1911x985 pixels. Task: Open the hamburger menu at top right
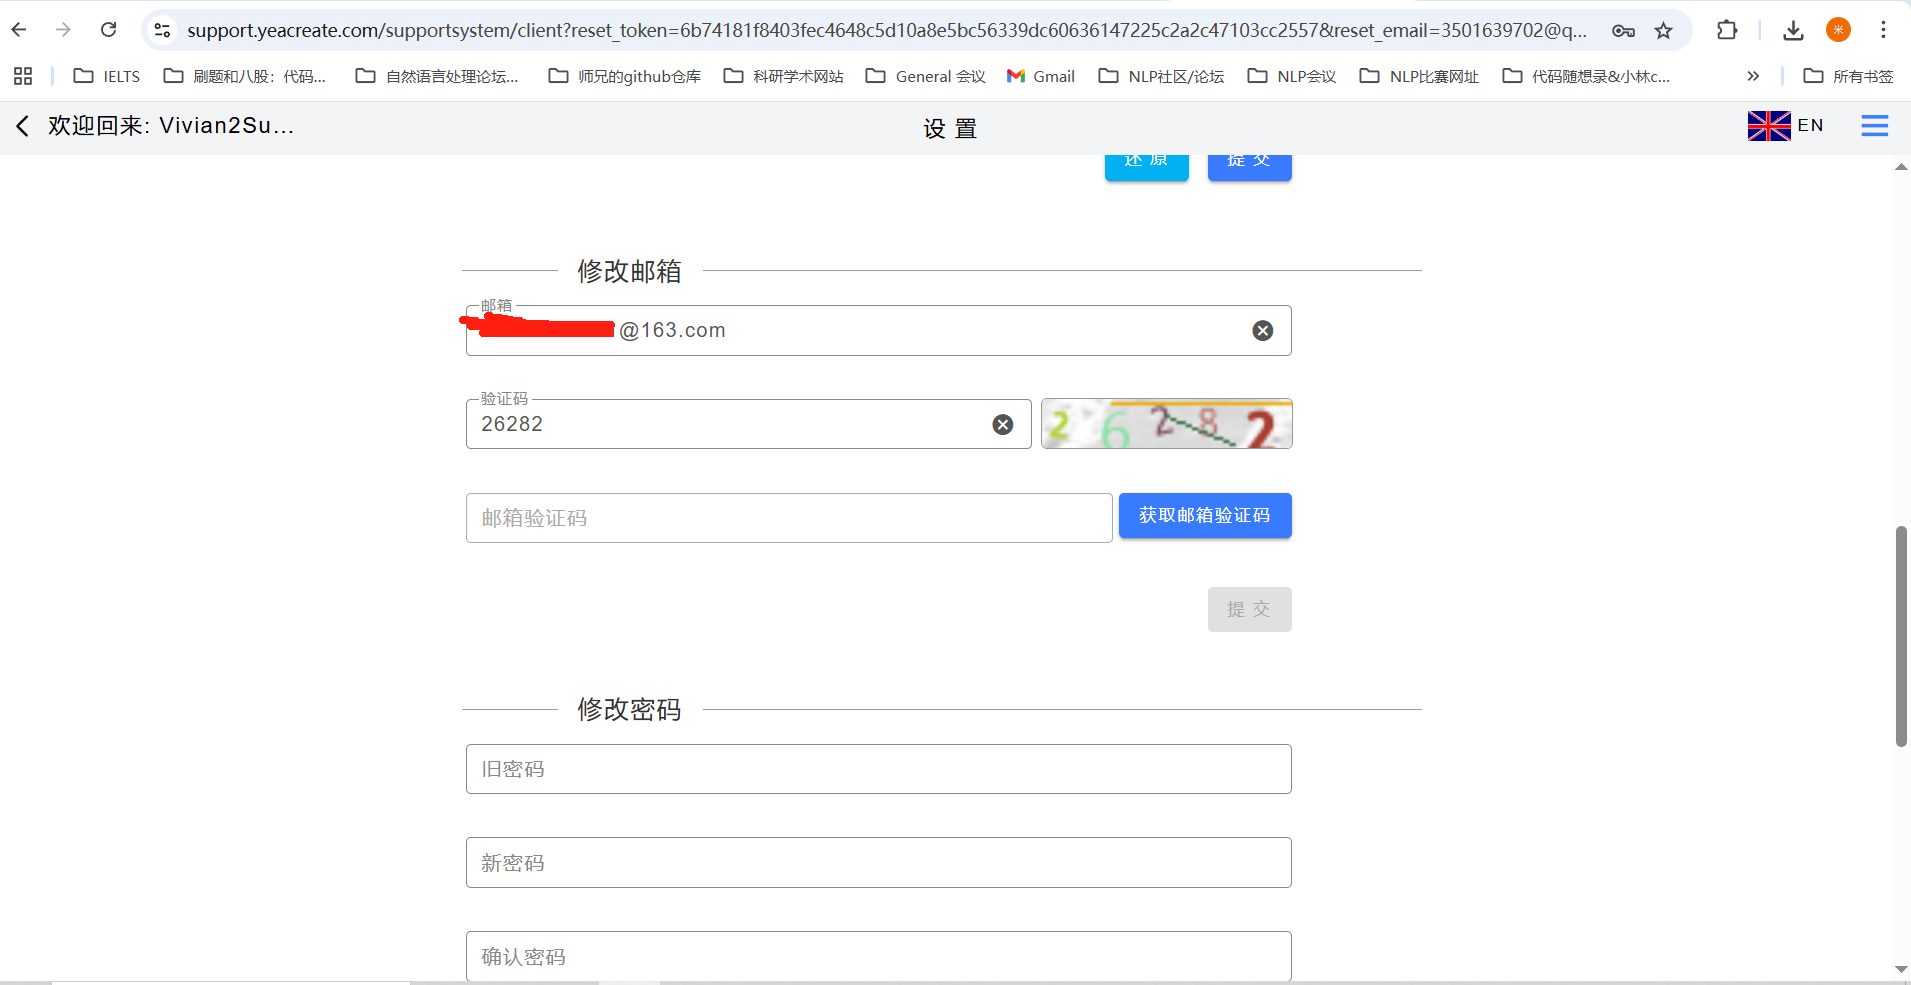pos(1874,126)
